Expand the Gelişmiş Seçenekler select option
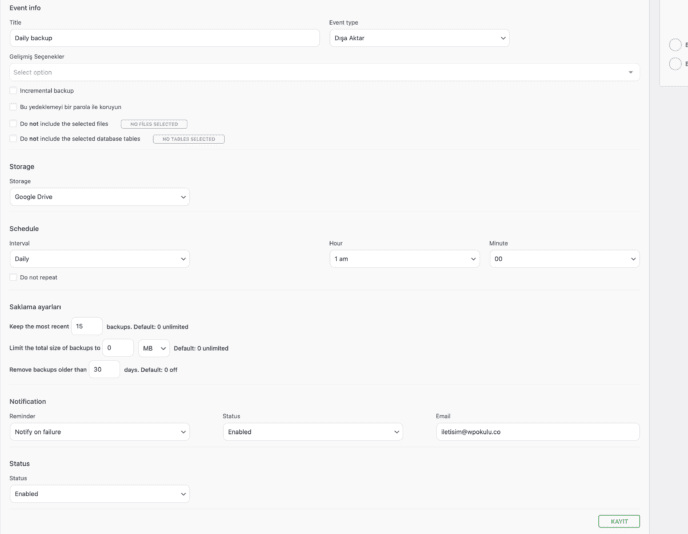Image resolution: width=688 pixels, height=534 pixels. pyautogui.click(x=324, y=72)
